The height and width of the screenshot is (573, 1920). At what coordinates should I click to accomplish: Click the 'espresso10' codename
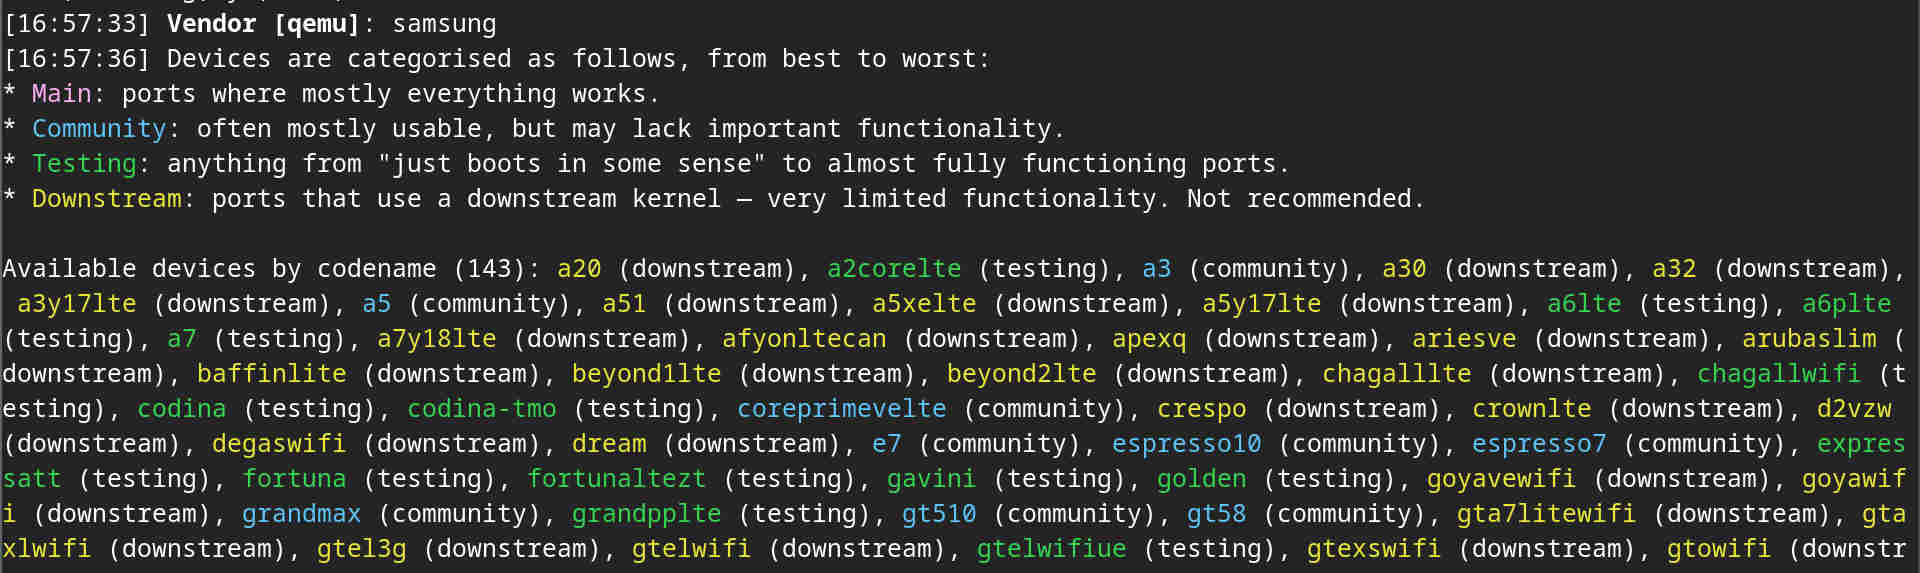pos(1187,444)
